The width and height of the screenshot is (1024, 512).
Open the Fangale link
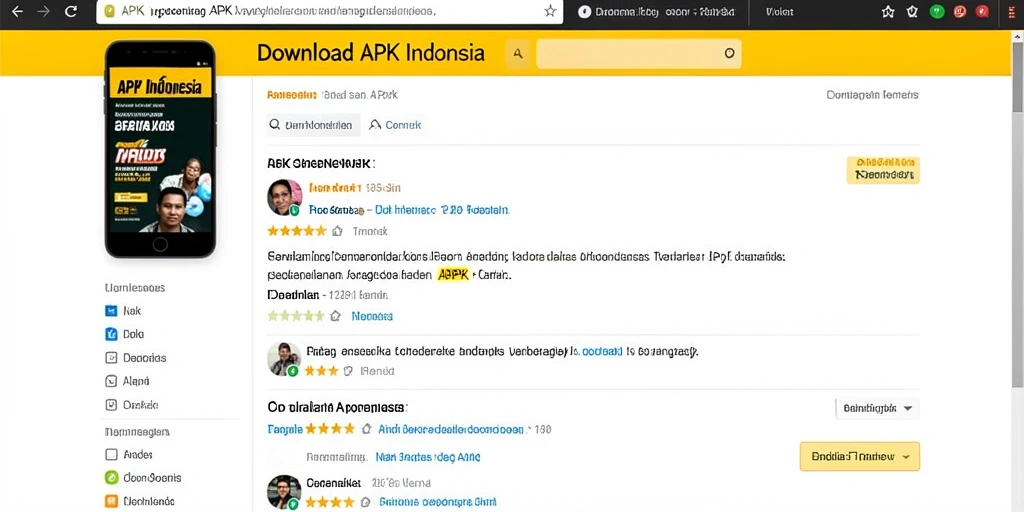(285, 429)
